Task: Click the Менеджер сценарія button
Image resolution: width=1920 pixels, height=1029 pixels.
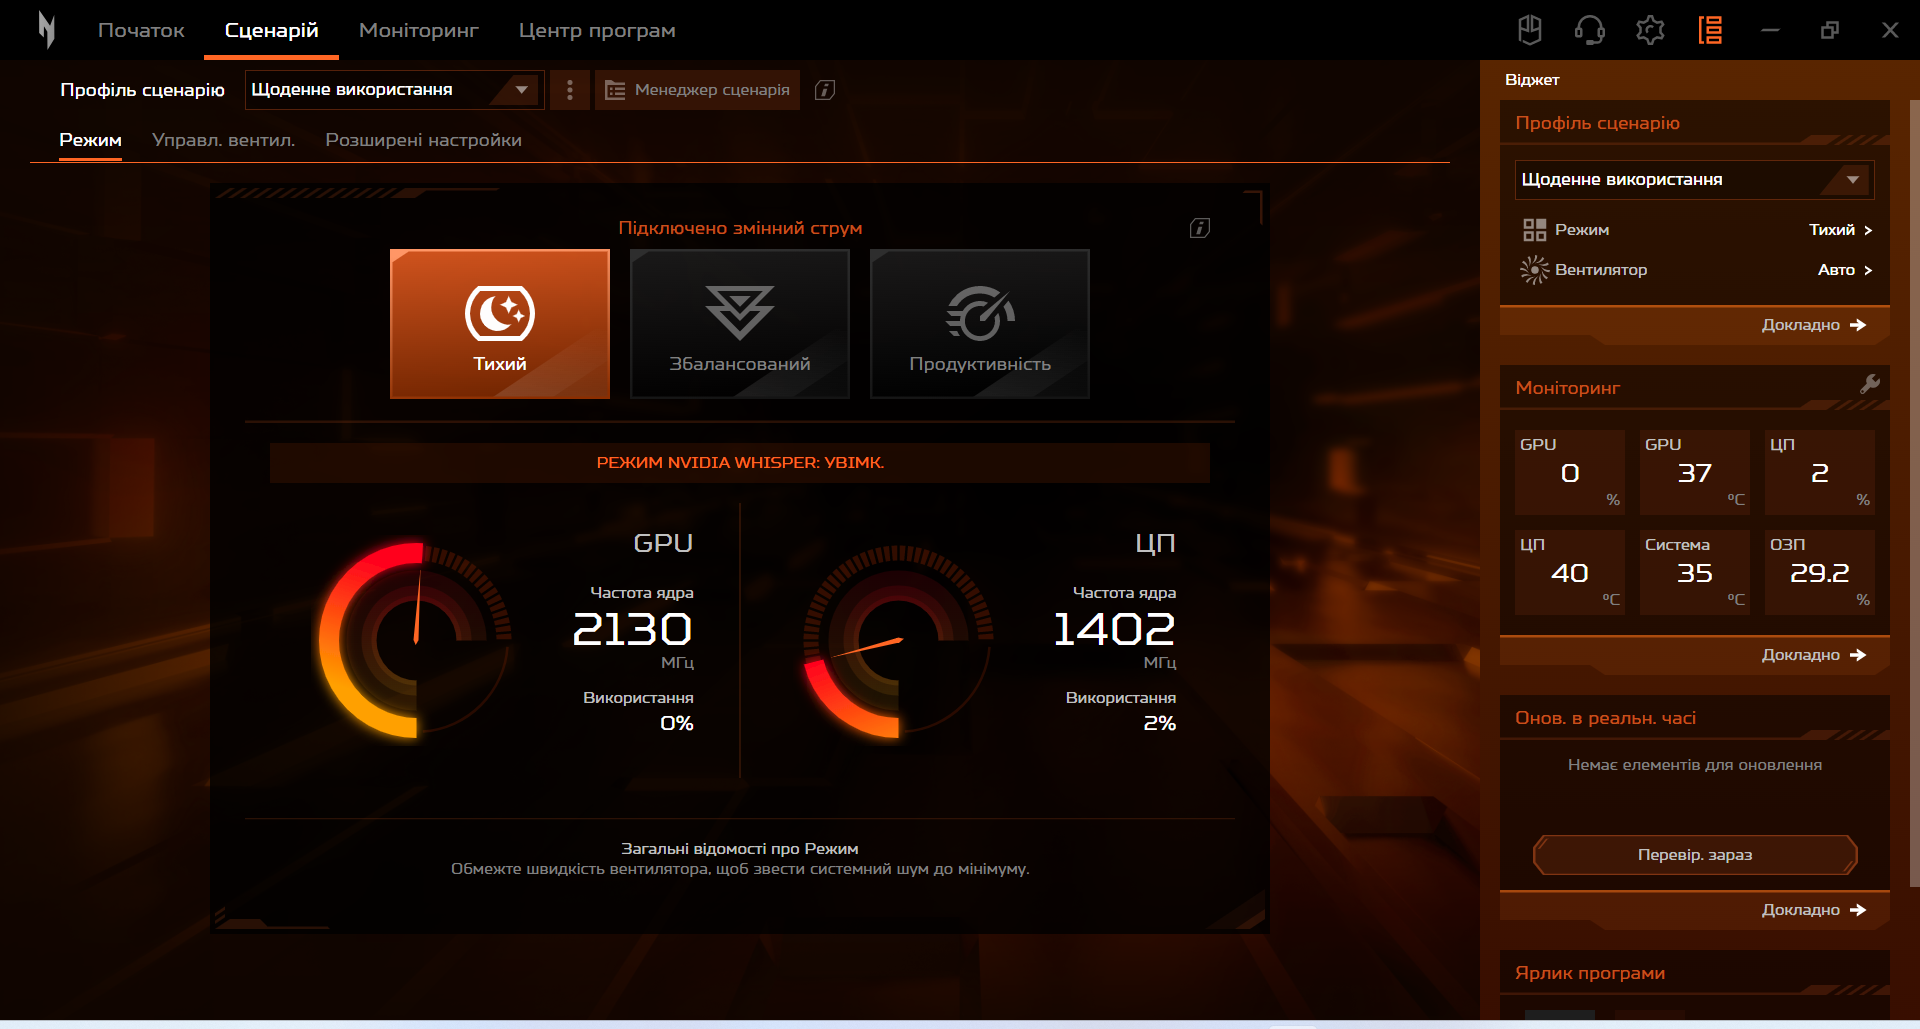Action: [x=697, y=90]
